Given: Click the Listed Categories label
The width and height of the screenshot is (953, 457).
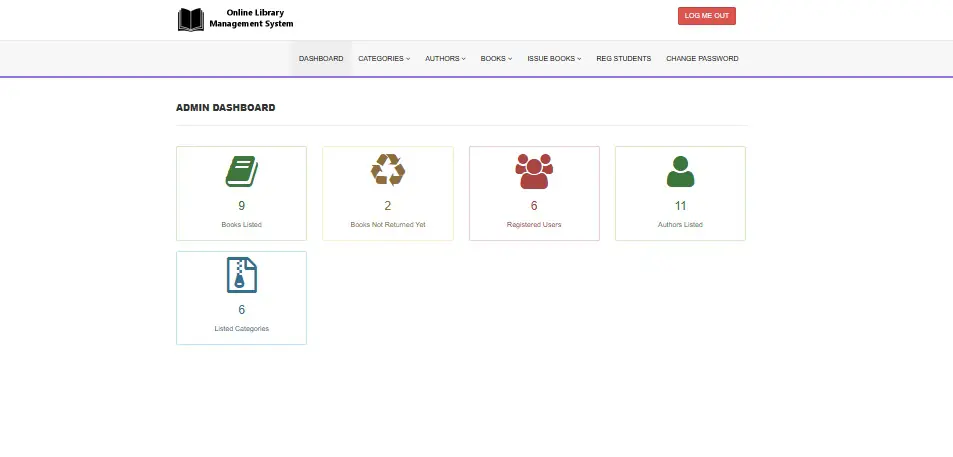Looking at the screenshot, I should (241, 328).
